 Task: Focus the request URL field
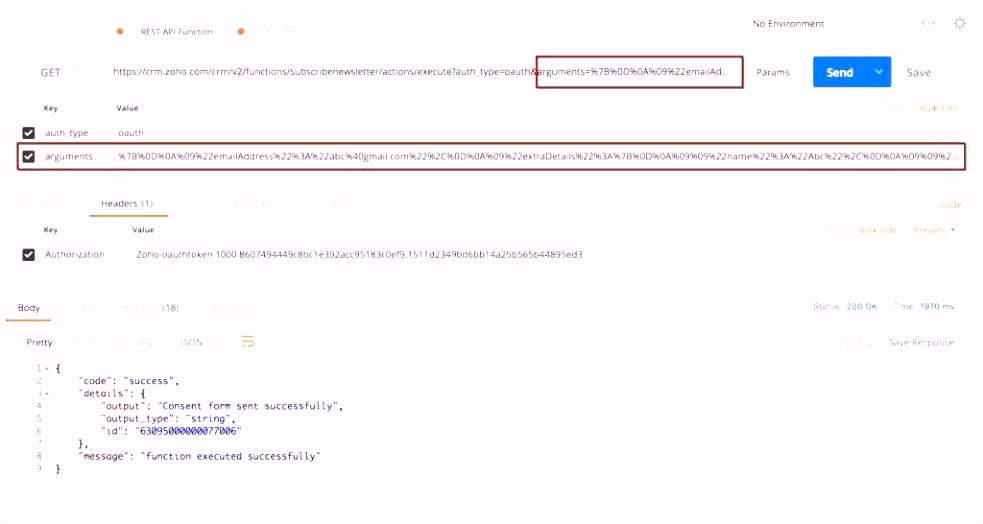[x=420, y=71]
